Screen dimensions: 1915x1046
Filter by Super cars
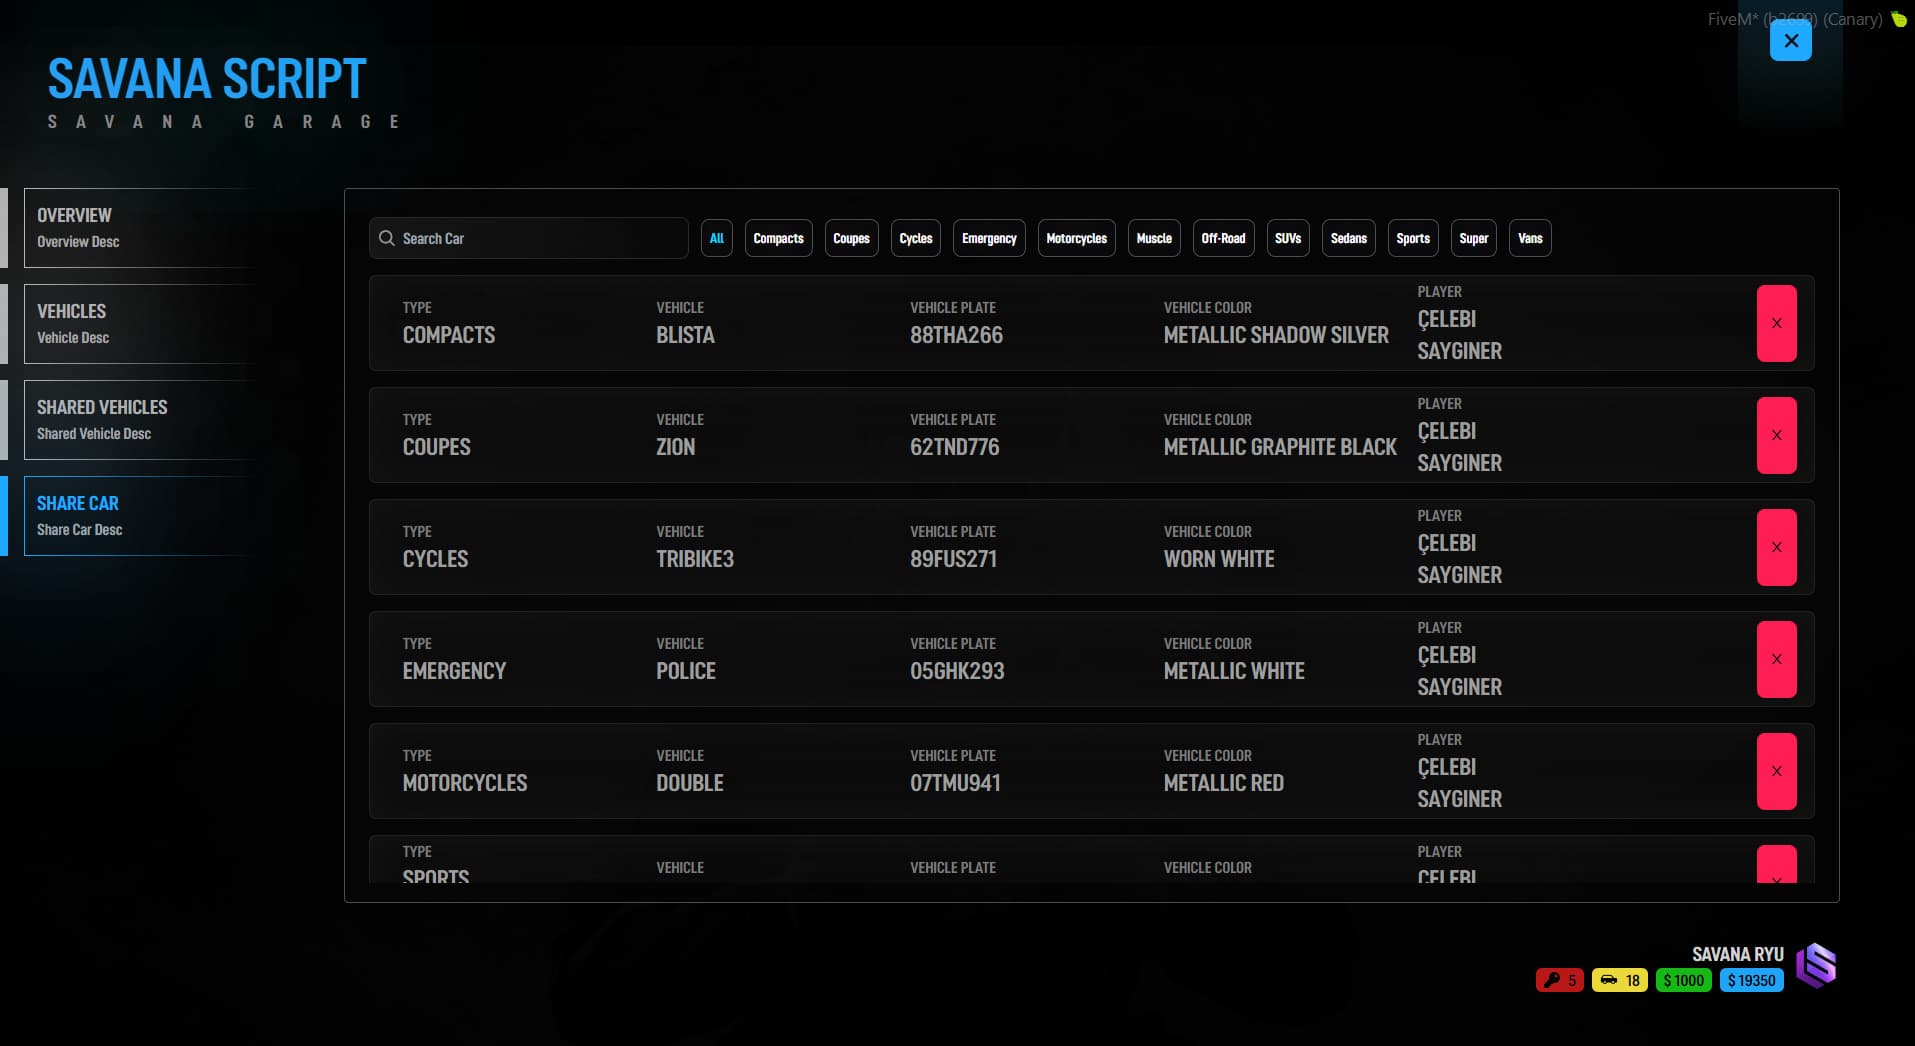(1473, 238)
